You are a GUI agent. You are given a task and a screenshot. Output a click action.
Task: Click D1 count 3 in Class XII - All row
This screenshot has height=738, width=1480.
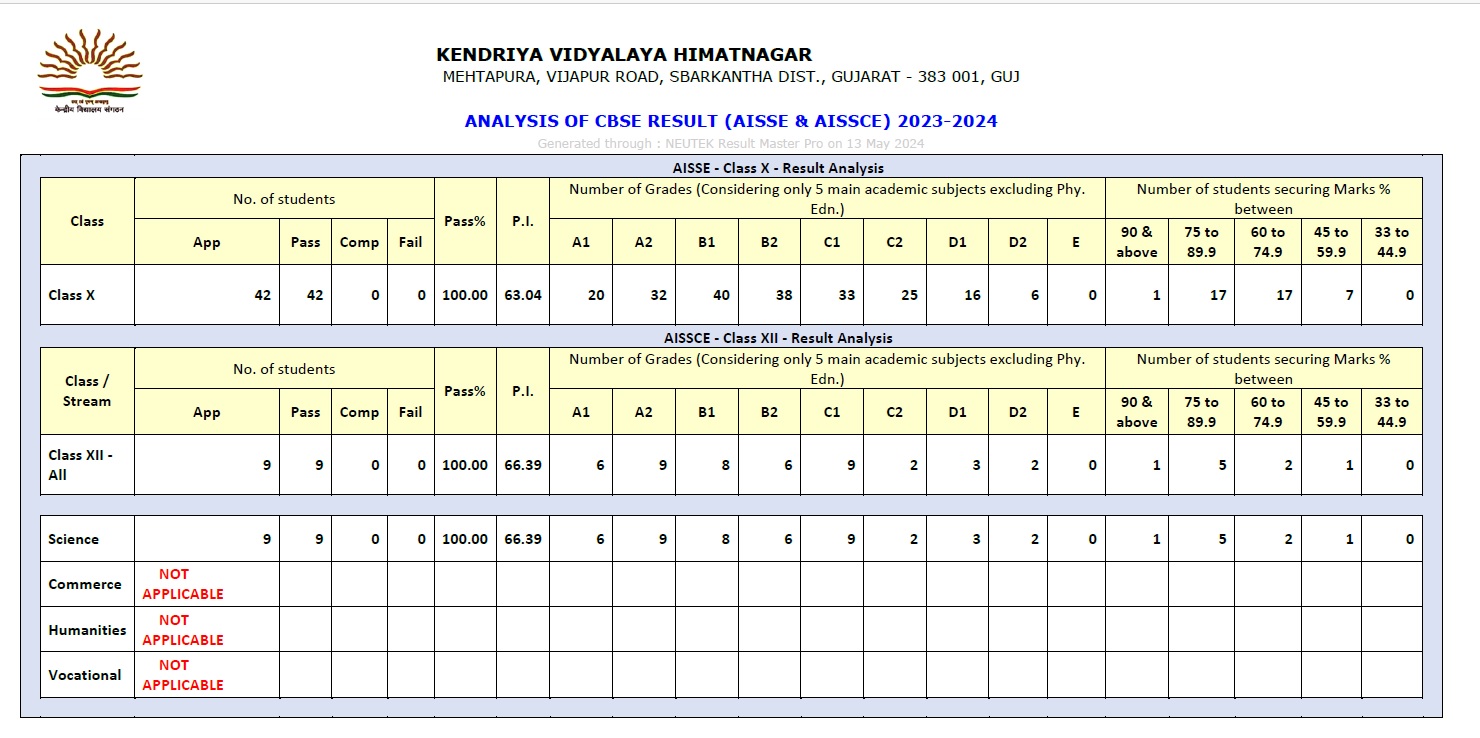[x=976, y=465]
